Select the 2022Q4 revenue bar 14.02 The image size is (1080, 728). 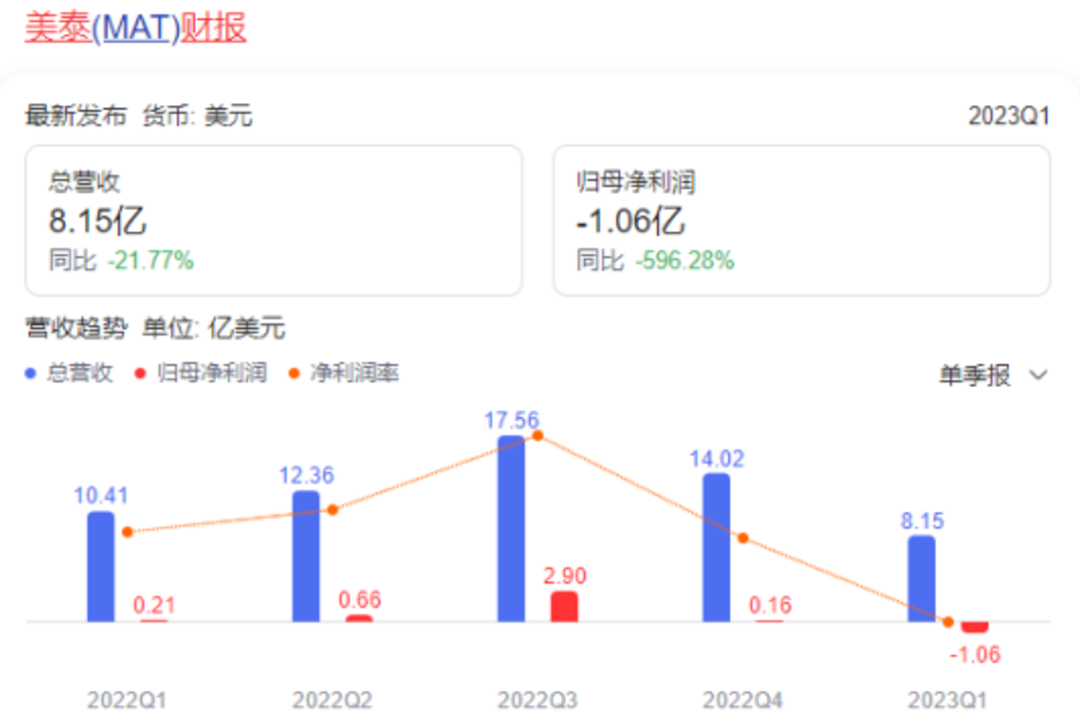tap(716, 548)
